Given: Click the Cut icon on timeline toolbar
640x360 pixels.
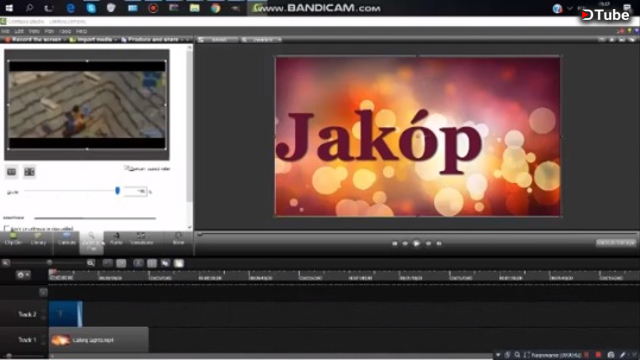Looking at the screenshot, I should tap(138, 263).
